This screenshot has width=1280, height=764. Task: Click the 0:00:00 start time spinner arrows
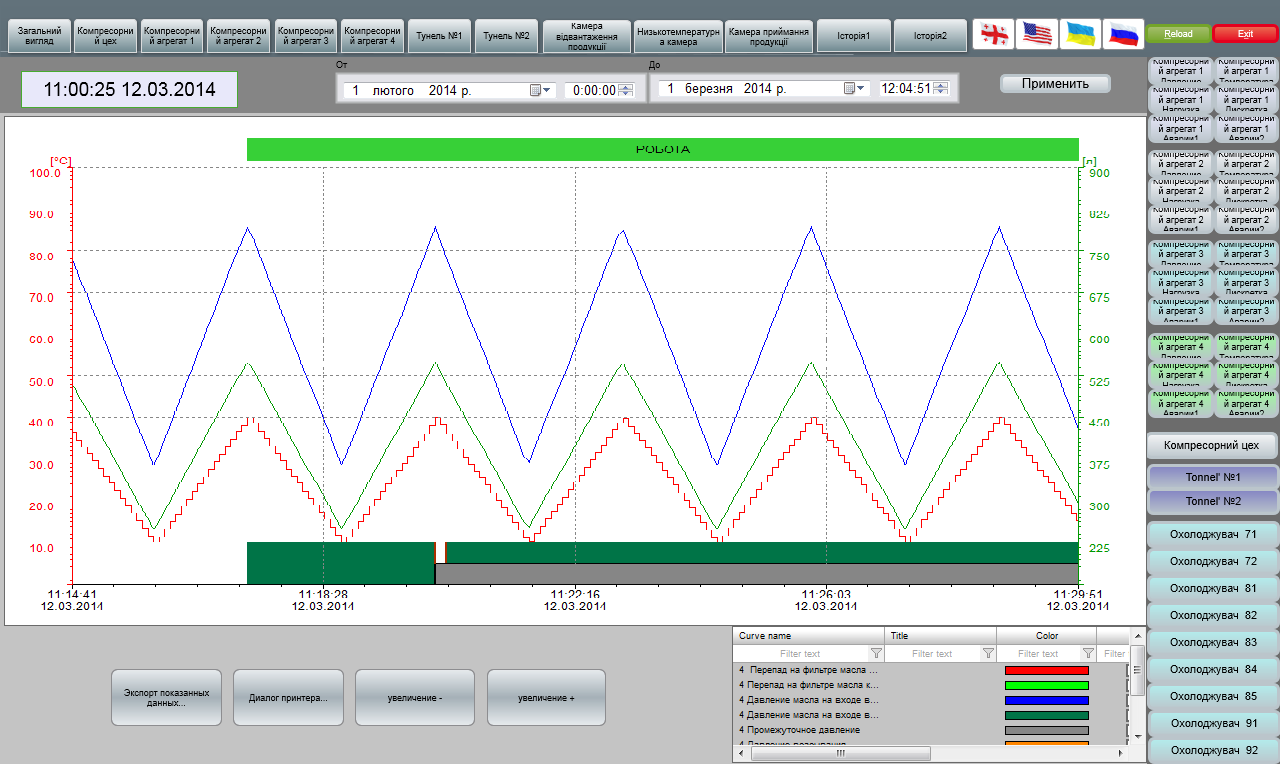pyautogui.click(x=626, y=90)
